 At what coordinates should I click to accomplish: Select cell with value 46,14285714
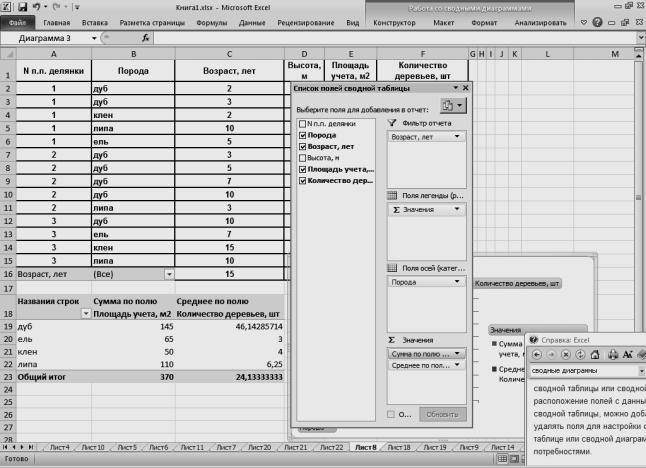pos(229,327)
